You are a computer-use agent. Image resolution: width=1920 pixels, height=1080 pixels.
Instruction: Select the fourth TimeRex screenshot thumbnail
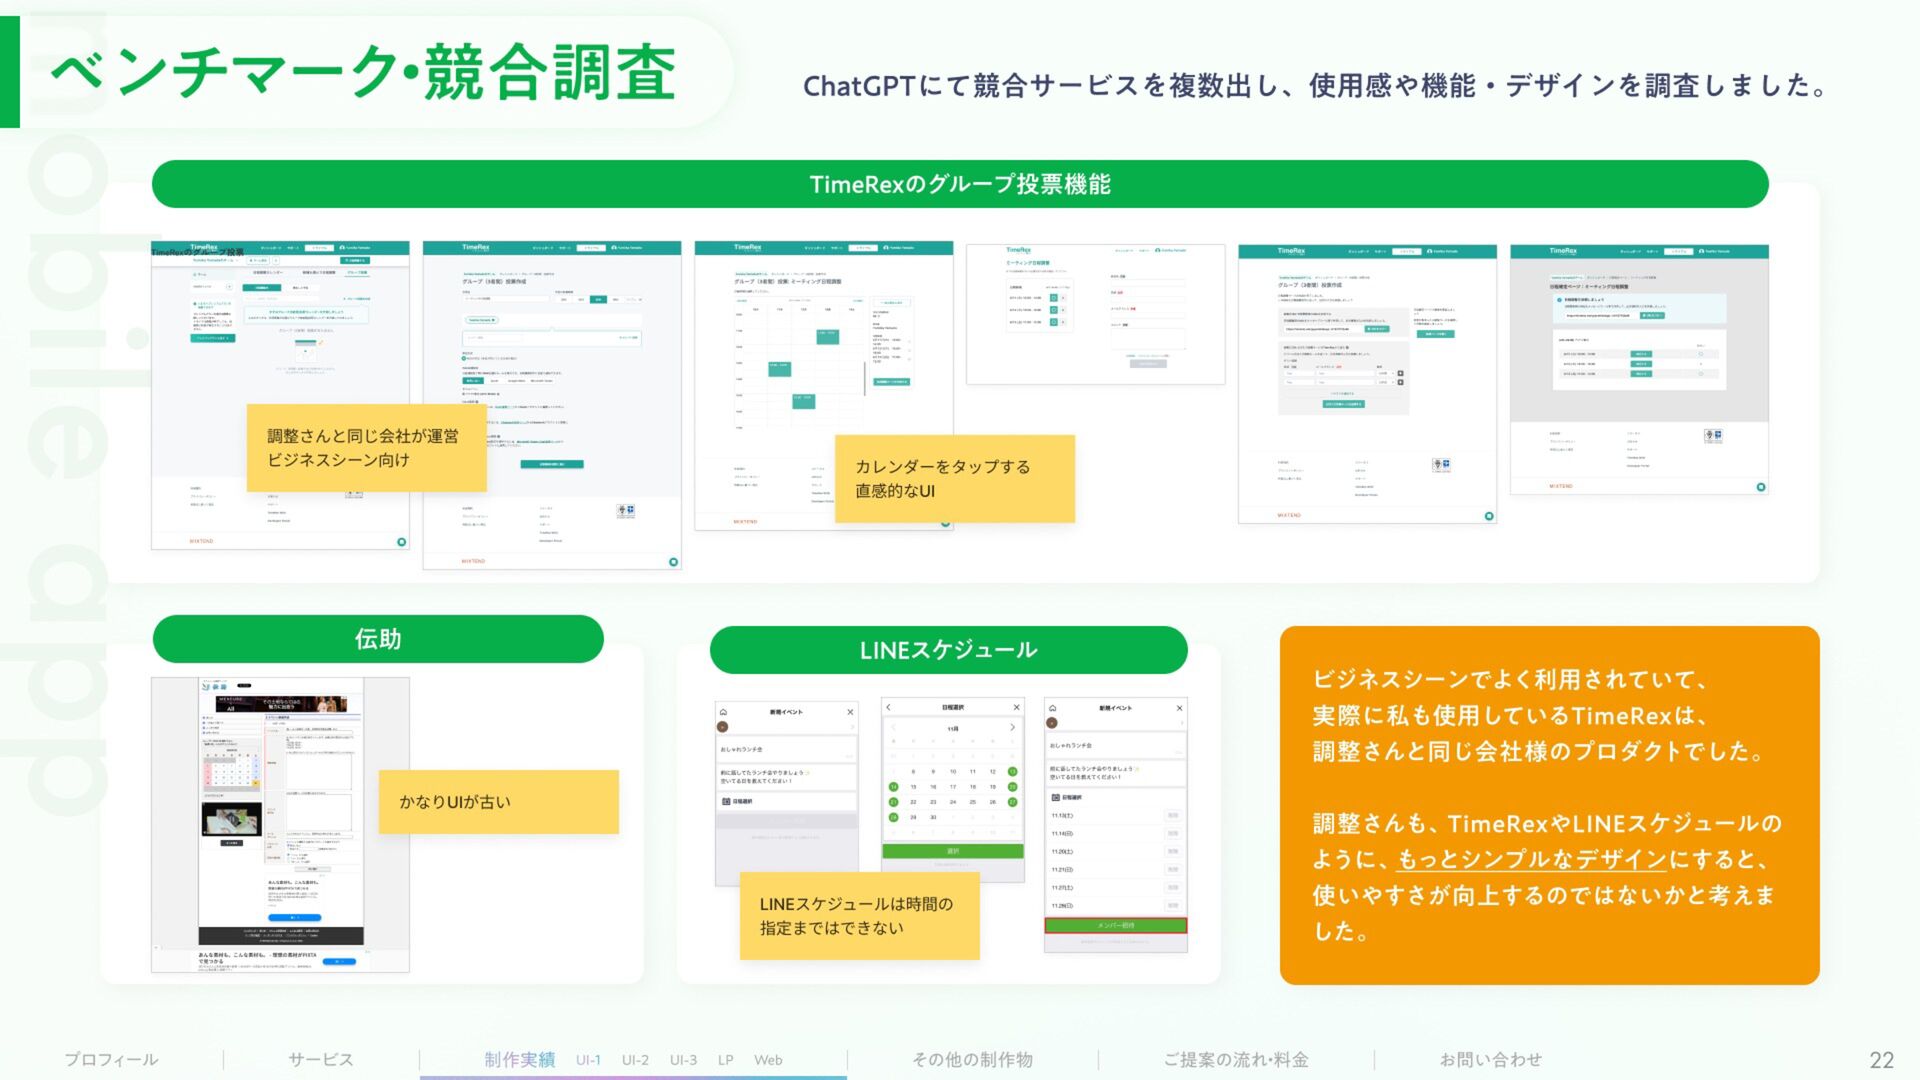click(x=1096, y=314)
